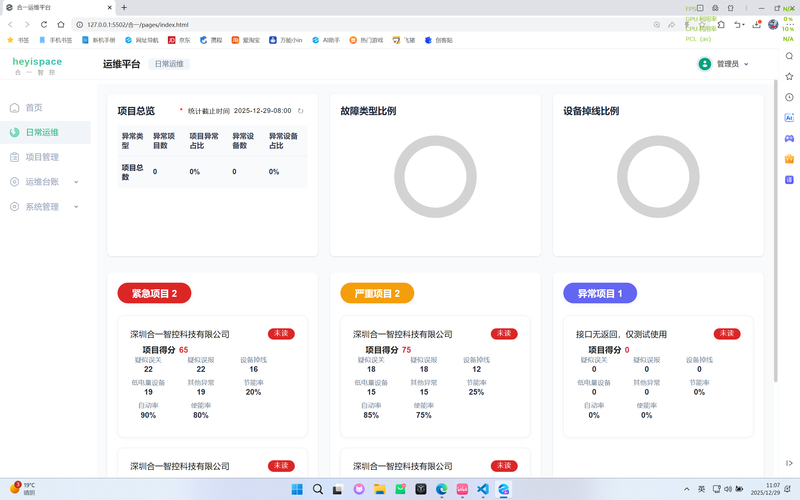This screenshot has height=500, width=800.
Task: Click the heyispace logo
Action: pos(37,65)
